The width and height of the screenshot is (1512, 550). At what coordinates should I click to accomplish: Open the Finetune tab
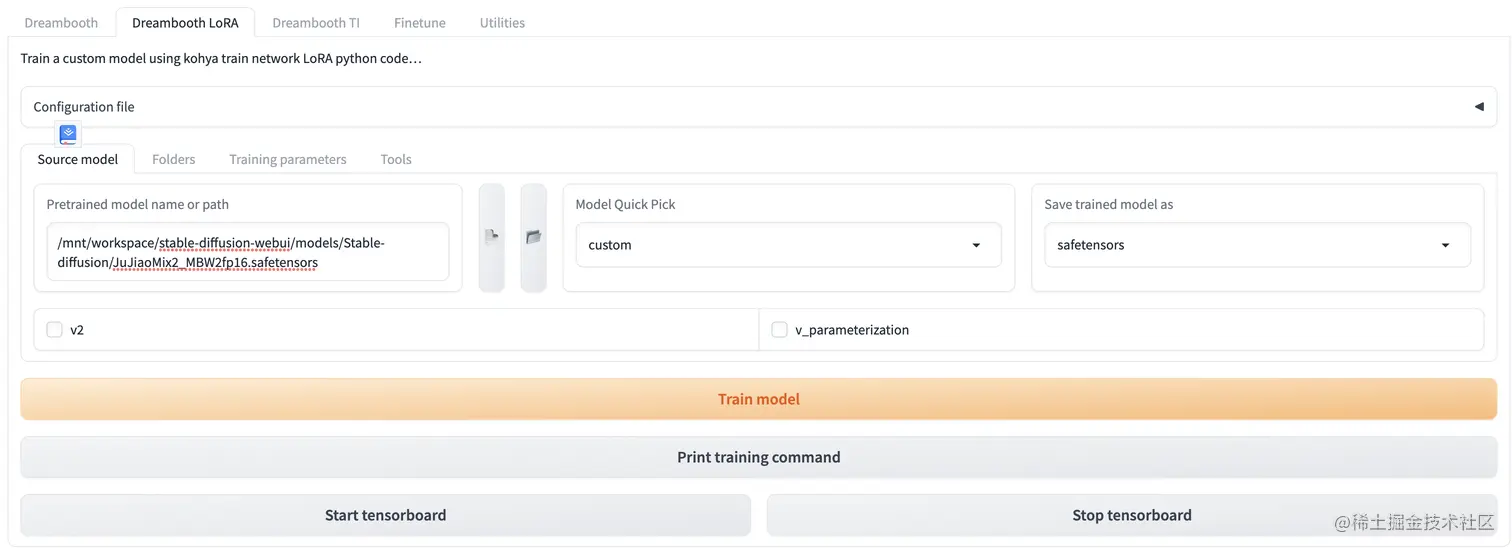[420, 22]
